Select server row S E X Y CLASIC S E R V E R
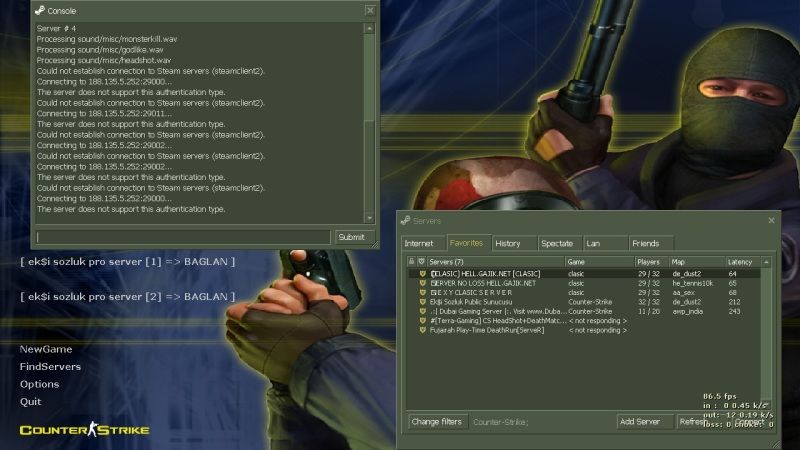The image size is (800, 450). coord(584,293)
